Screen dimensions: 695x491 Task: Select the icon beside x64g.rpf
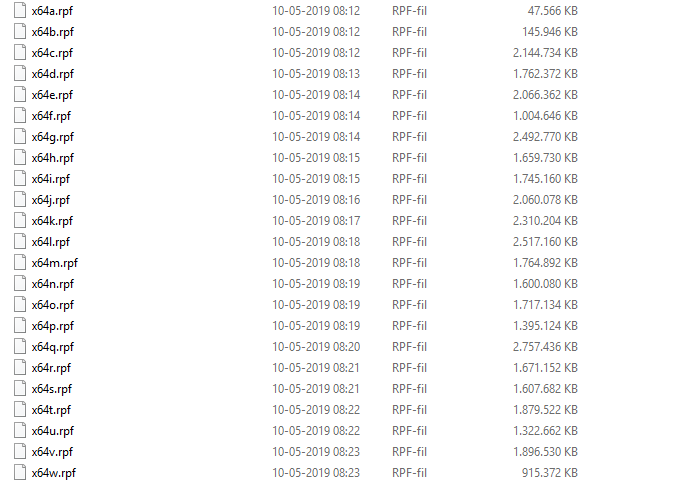point(20,136)
